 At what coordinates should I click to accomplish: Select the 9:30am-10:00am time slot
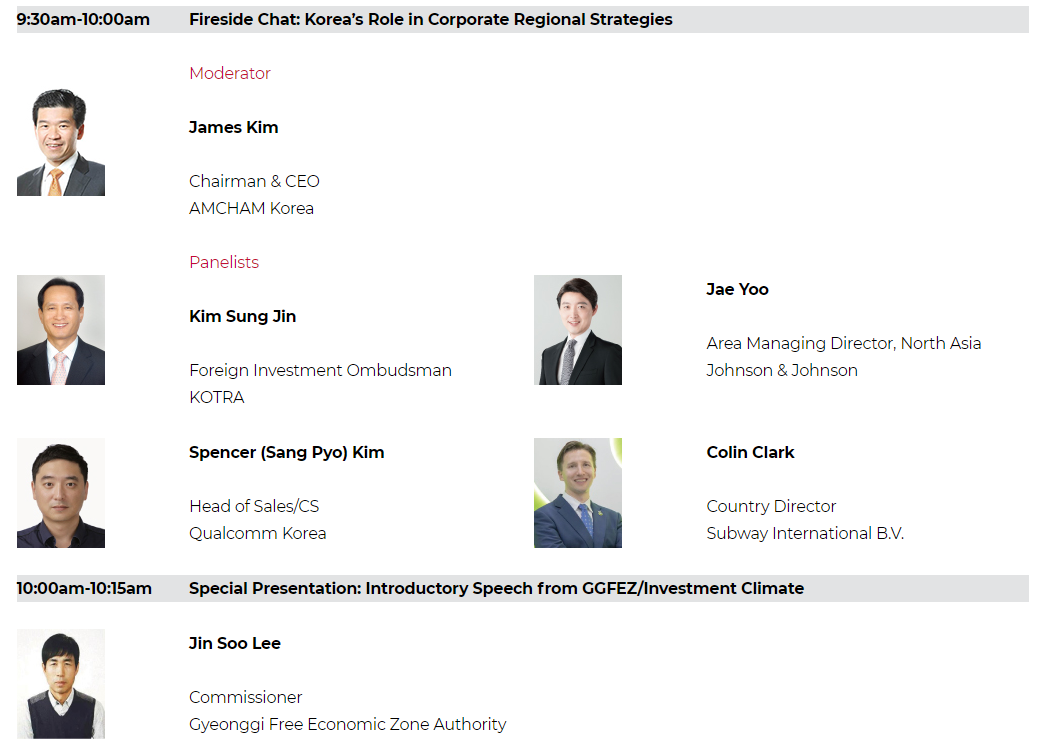point(83,20)
